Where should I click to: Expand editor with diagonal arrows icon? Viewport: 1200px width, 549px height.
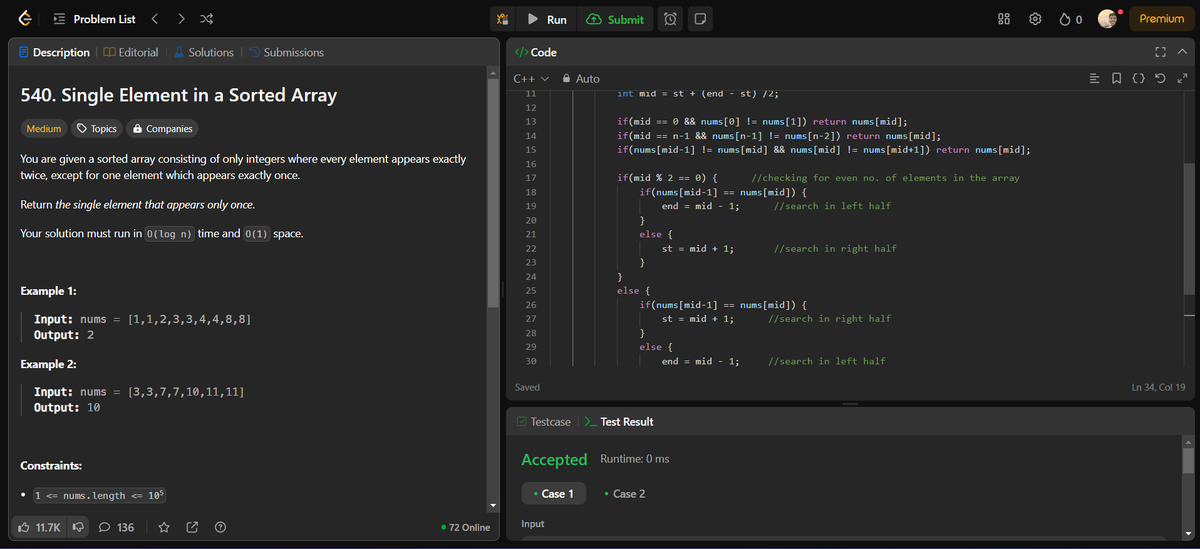(1181, 78)
